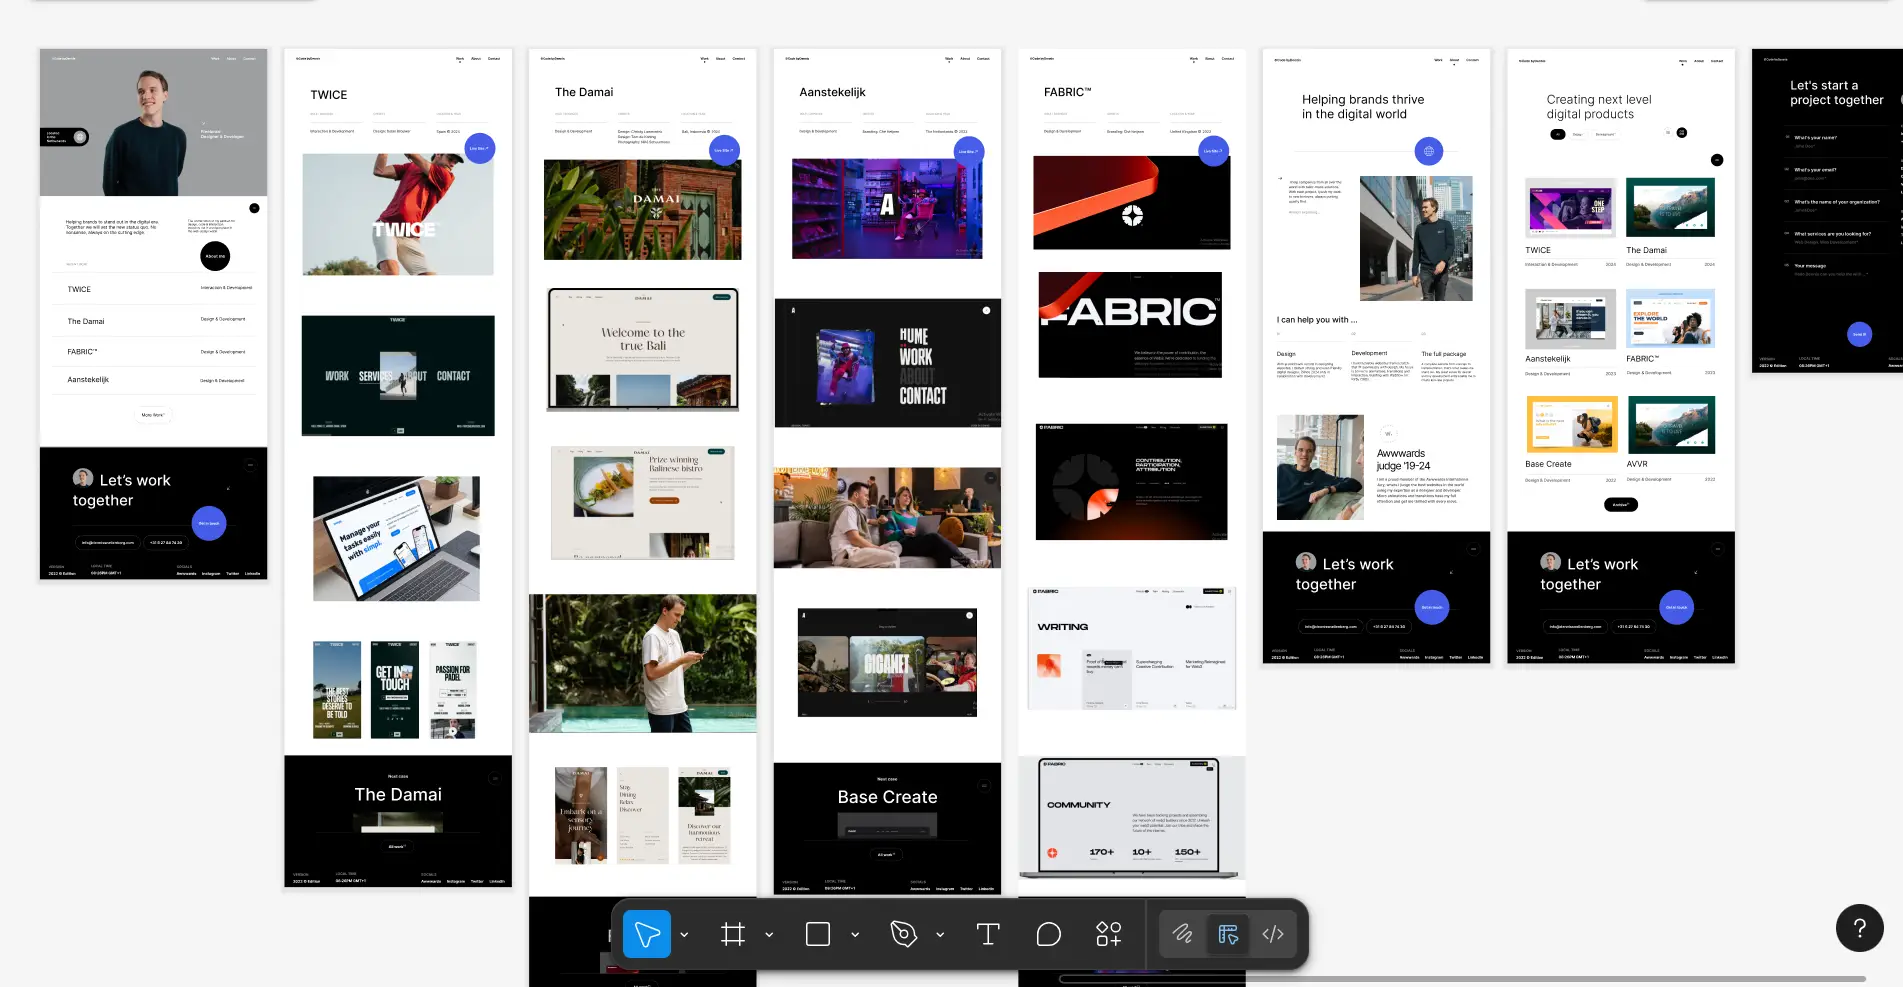
Task: Click the 'Aanstekelijk' page title text
Action: [x=832, y=92]
